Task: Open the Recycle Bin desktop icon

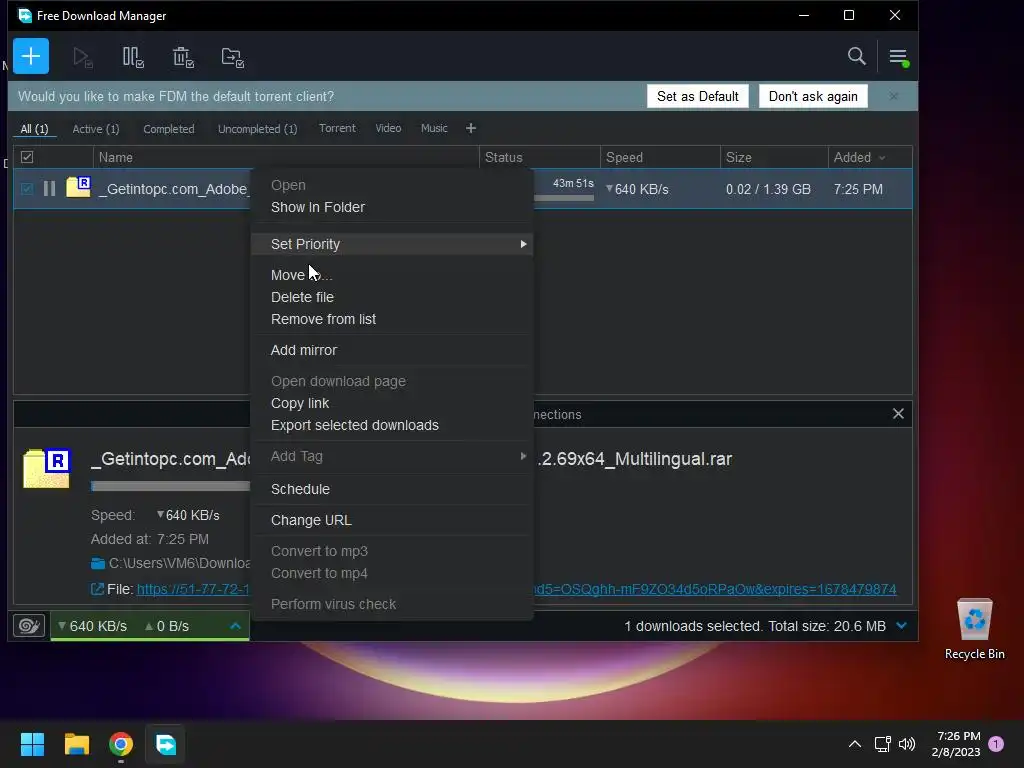Action: tap(974, 629)
